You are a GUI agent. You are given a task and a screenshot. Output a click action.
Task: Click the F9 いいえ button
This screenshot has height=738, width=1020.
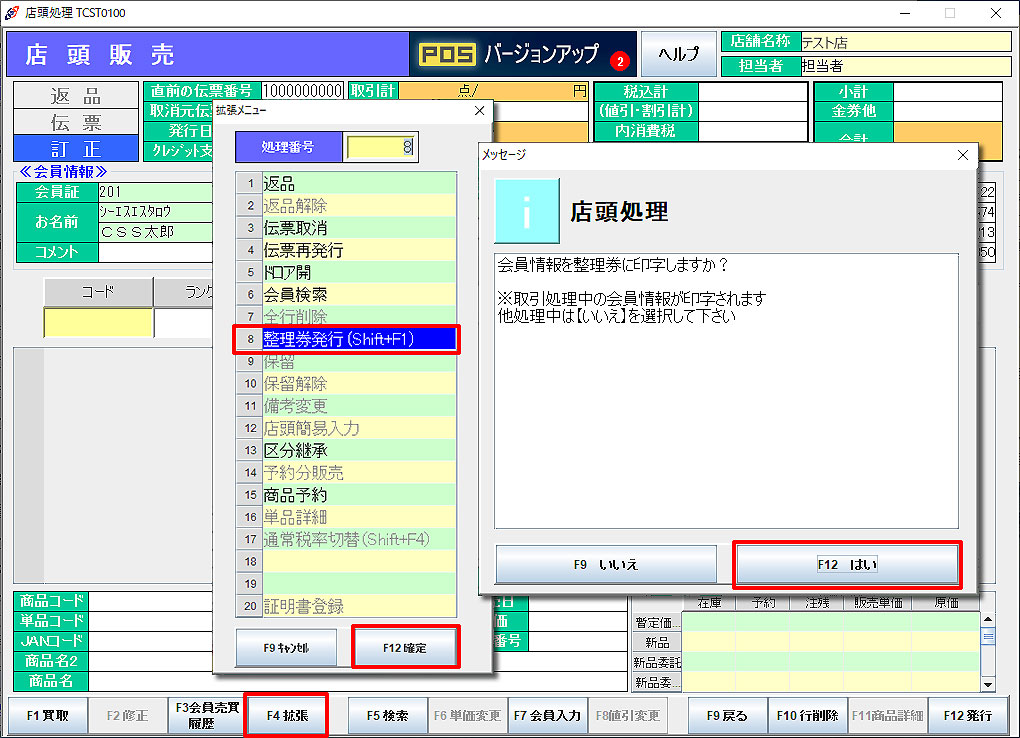[606, 565]
